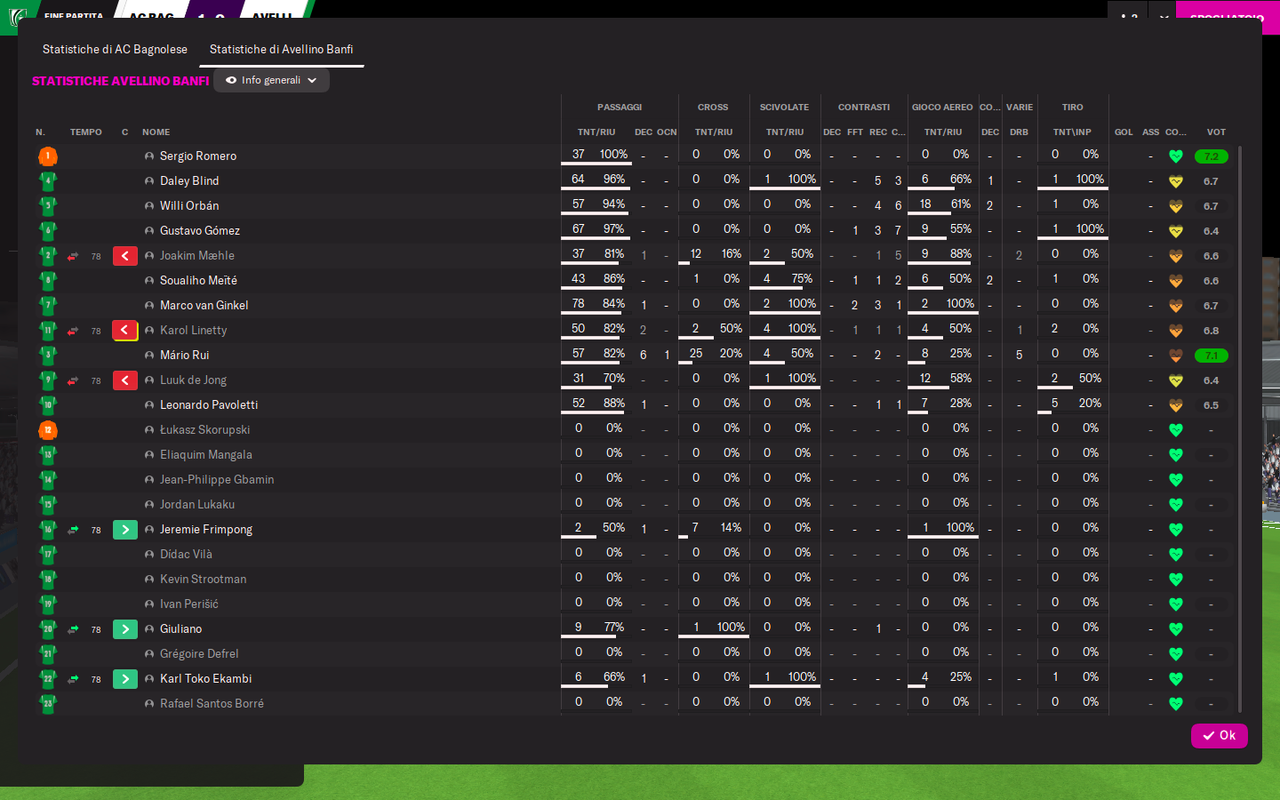Sort by the ASS column header
This screenshot has width=1280, height=800.
1151,132
